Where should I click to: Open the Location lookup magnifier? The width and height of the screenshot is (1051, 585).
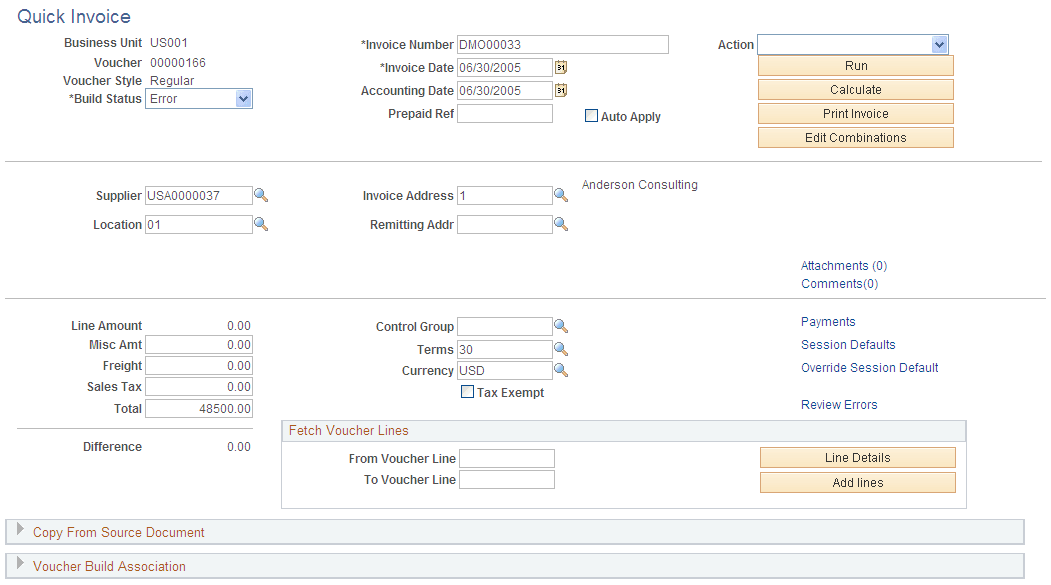(x=262, y=224)
